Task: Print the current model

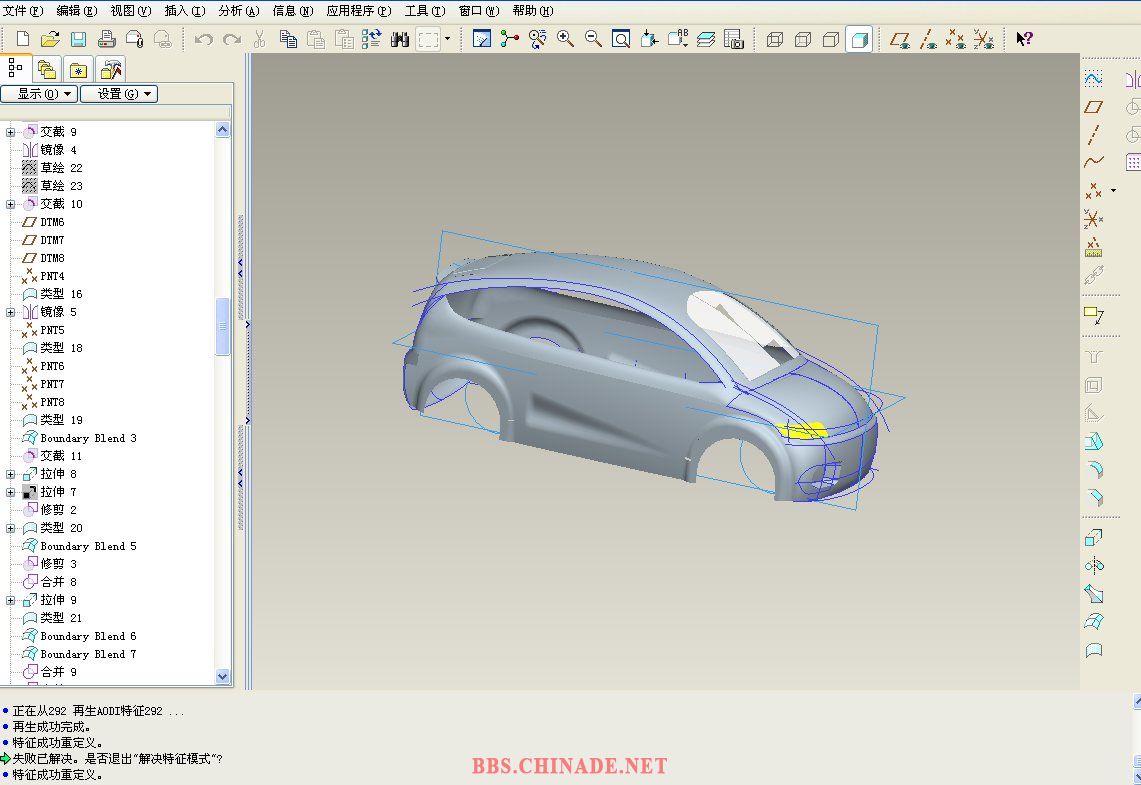Action: pyautogui.click(x=106, y=39)
